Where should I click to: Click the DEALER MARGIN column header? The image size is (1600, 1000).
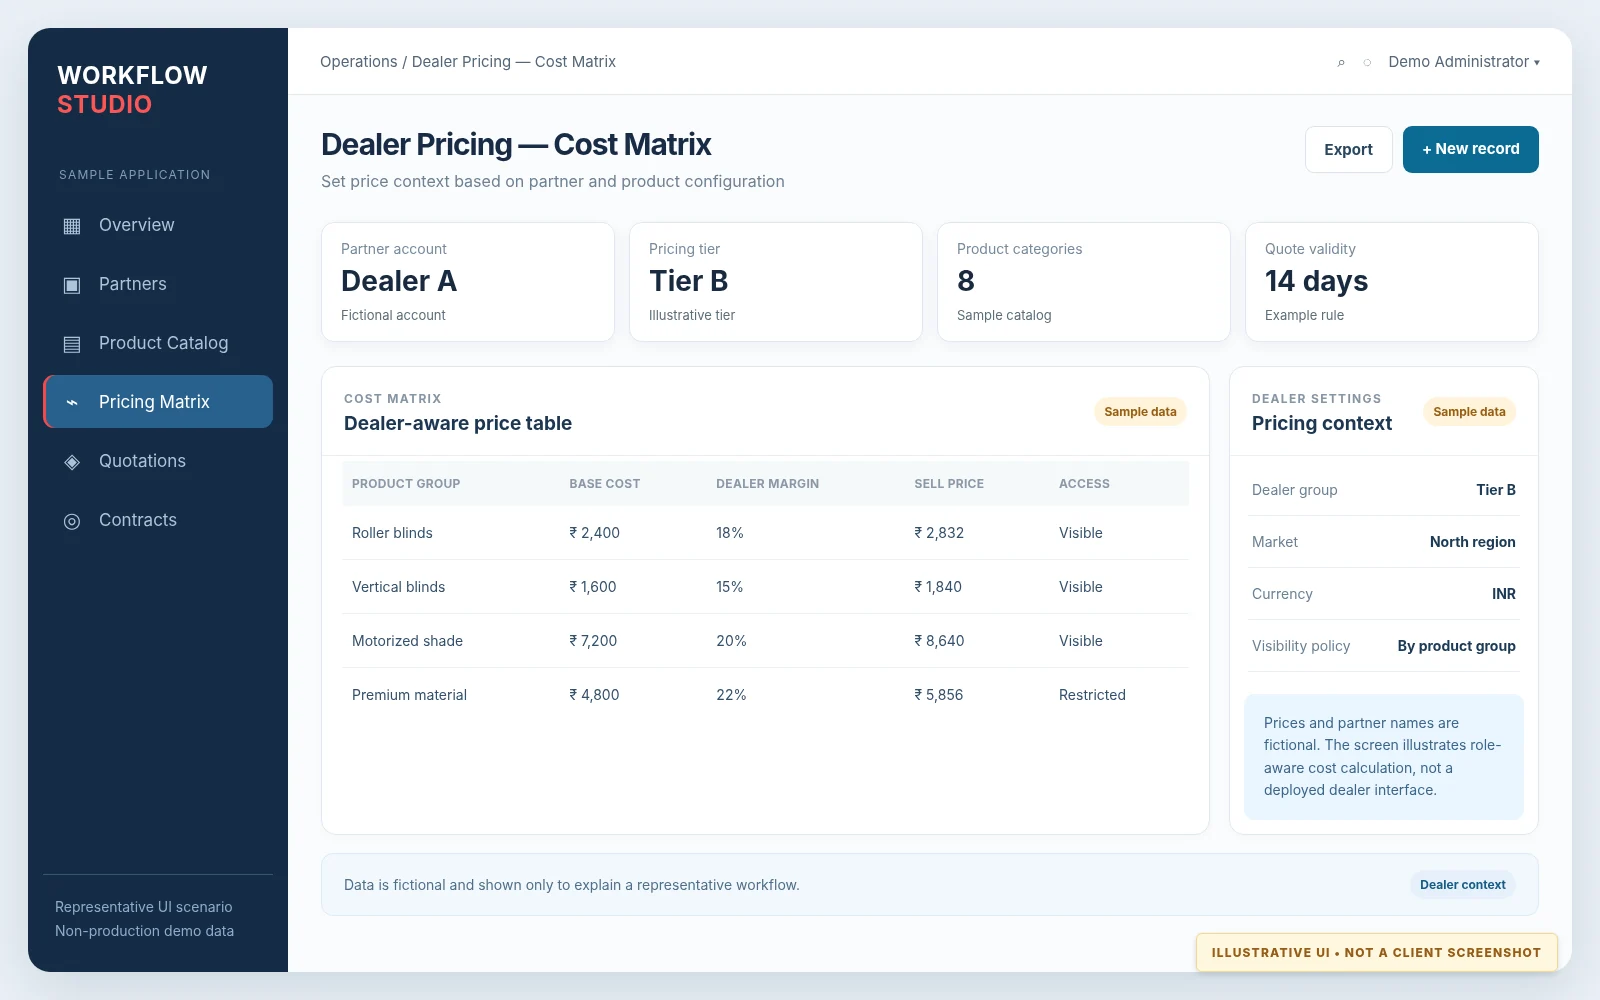click(767, 484)
